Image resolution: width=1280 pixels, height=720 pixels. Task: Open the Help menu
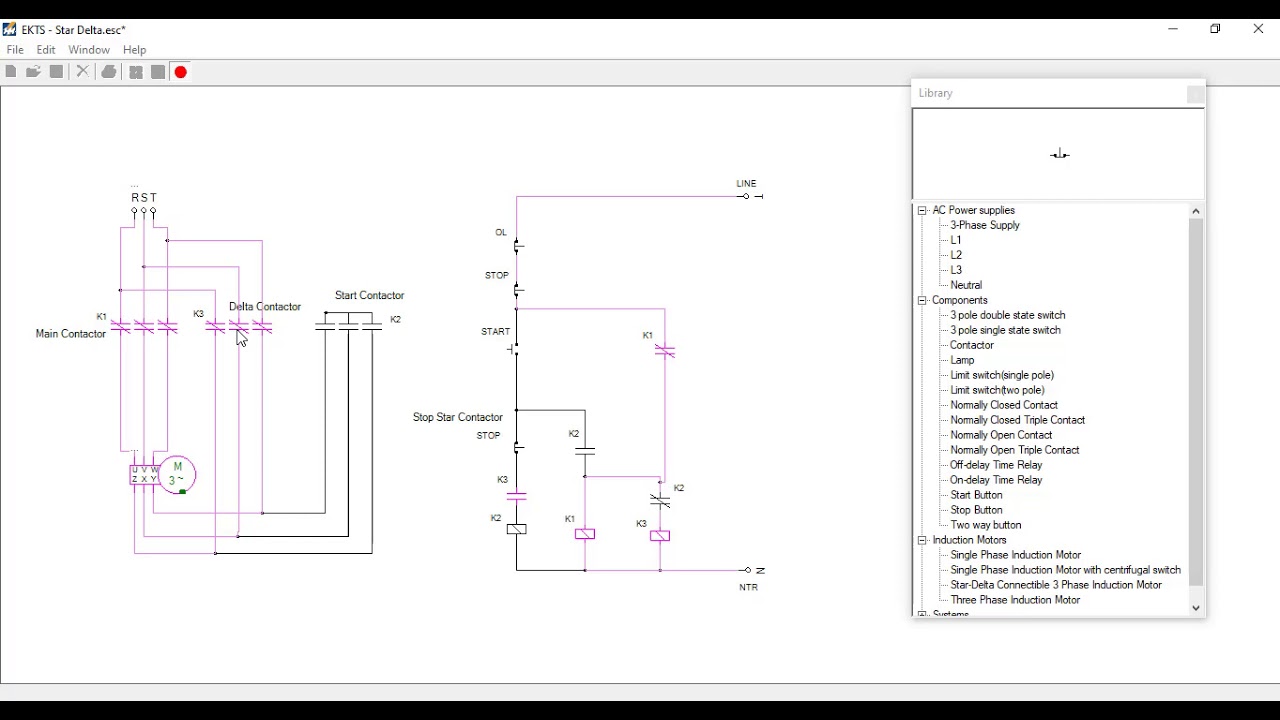135,50
